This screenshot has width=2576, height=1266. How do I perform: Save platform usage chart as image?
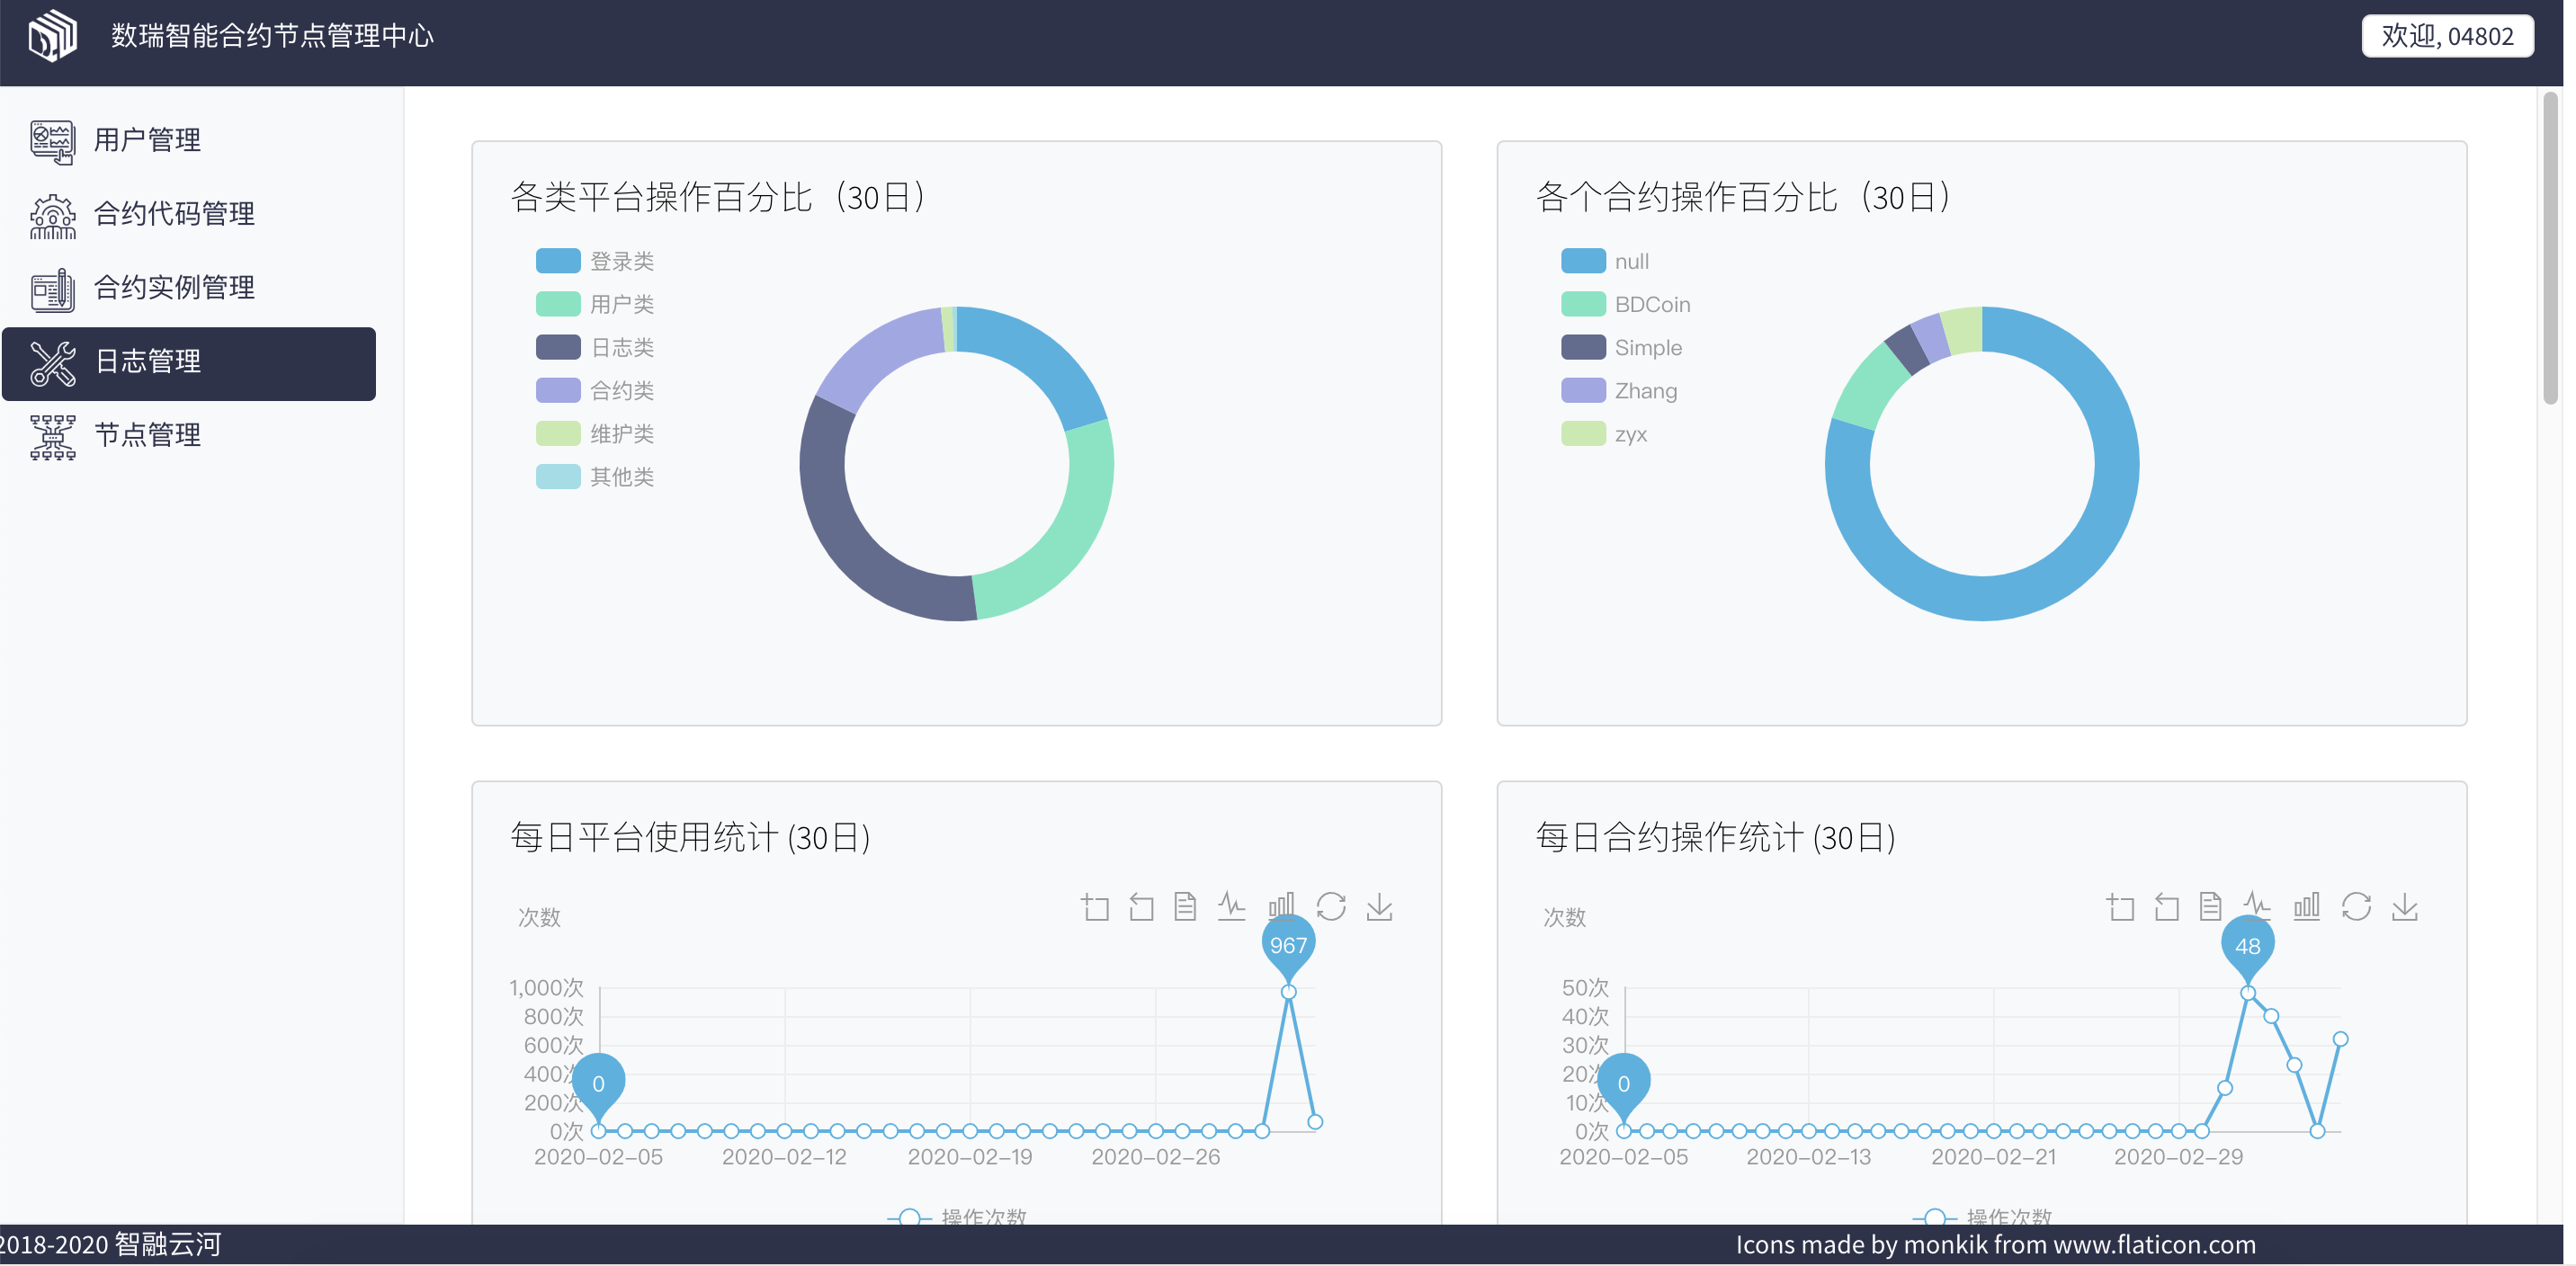1379,907
